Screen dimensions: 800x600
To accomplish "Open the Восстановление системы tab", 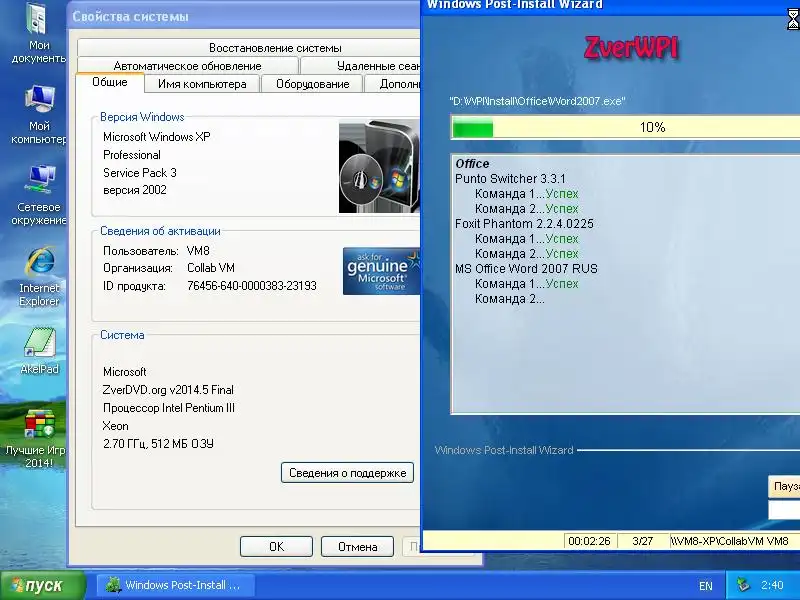I will coord(249,48).
